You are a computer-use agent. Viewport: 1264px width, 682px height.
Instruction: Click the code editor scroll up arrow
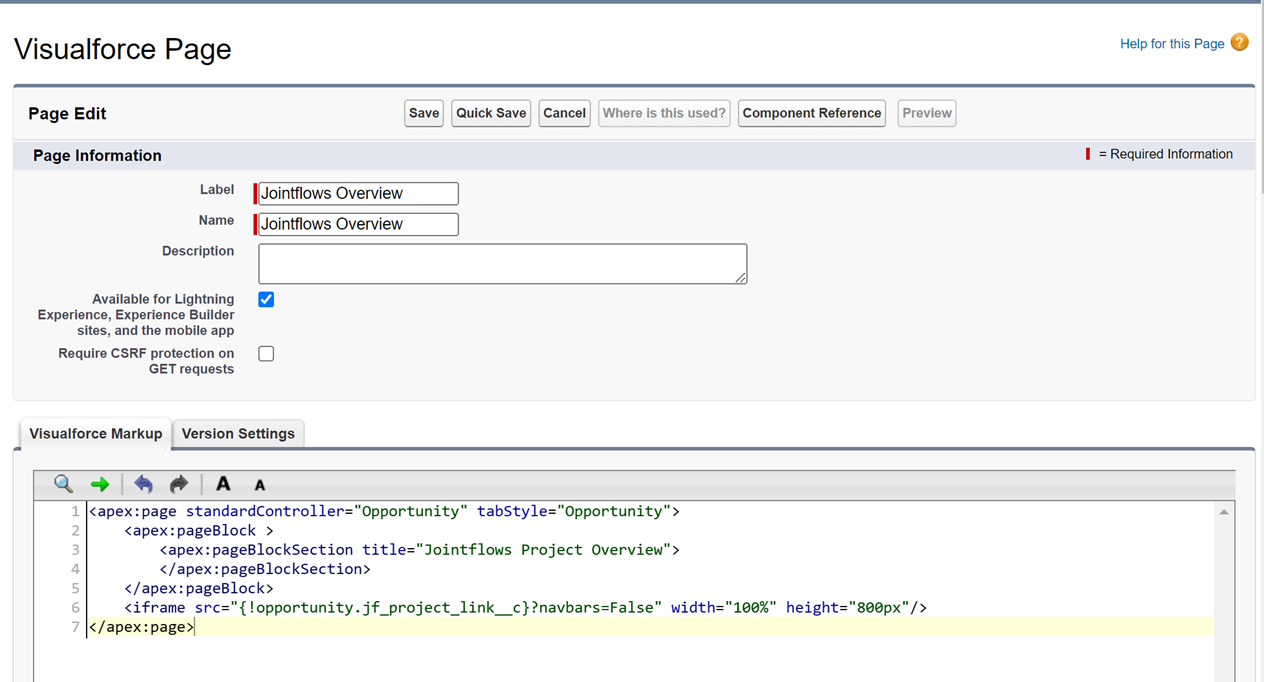click(x=1224, y=512)
